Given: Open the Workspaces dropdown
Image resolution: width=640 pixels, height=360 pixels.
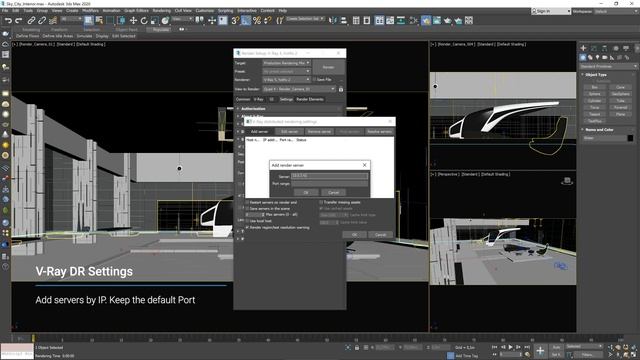Looking at the screenshot, I should (x=616, y=11).
